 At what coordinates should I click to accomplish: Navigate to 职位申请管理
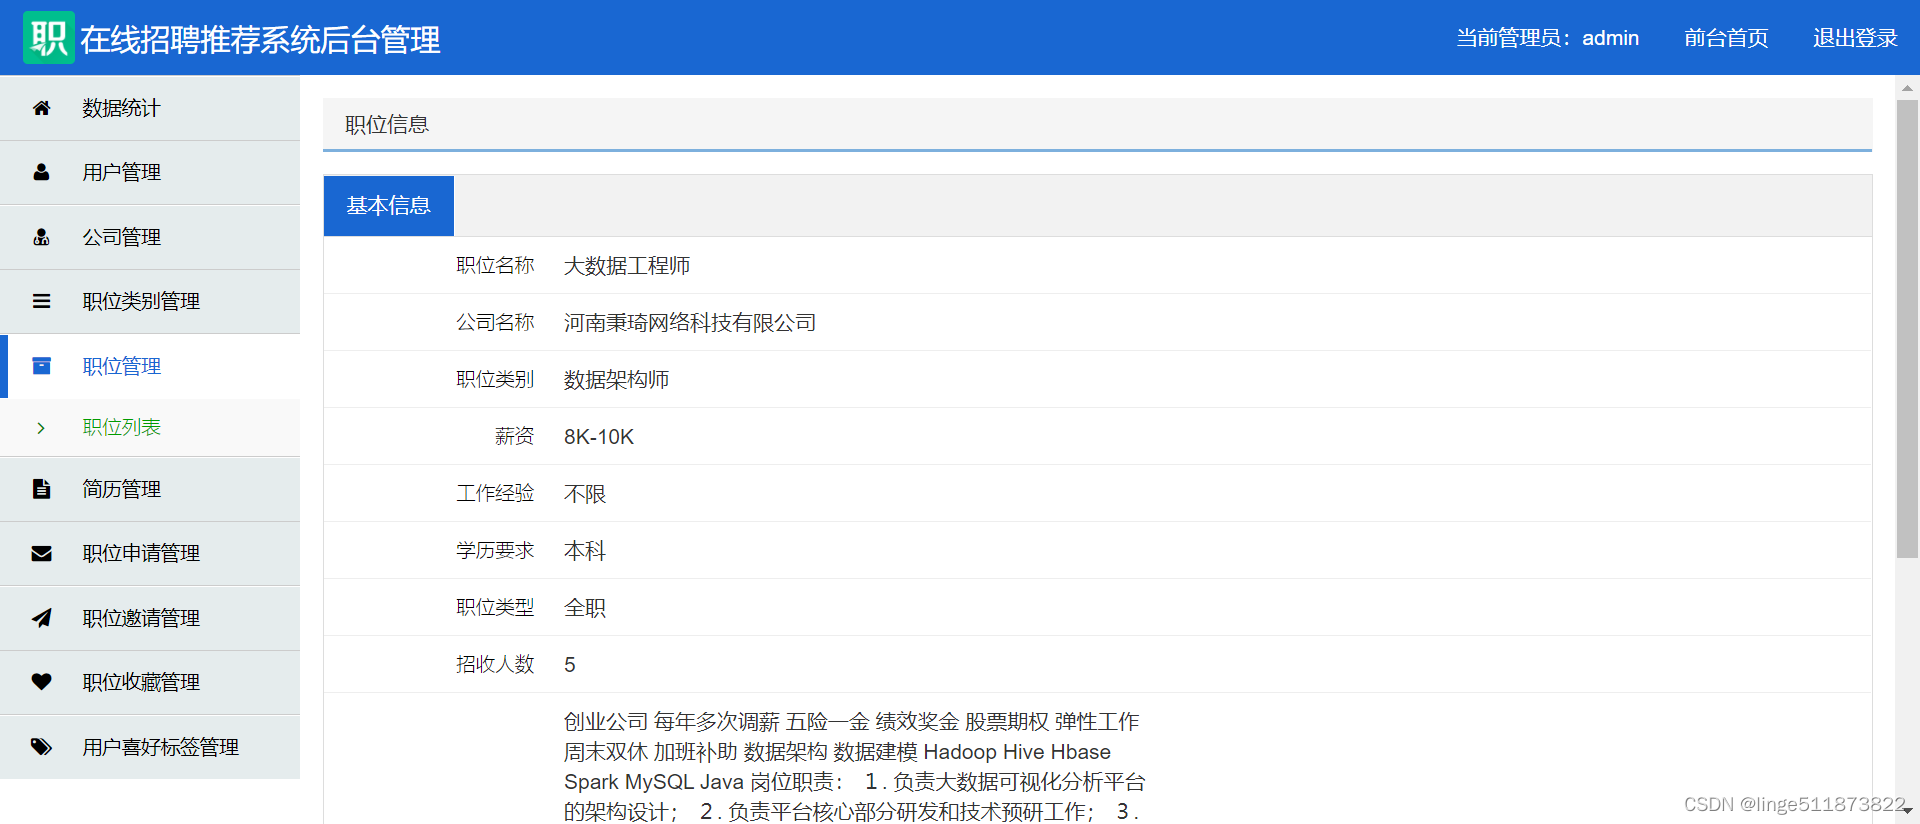[x=150, y=553]
